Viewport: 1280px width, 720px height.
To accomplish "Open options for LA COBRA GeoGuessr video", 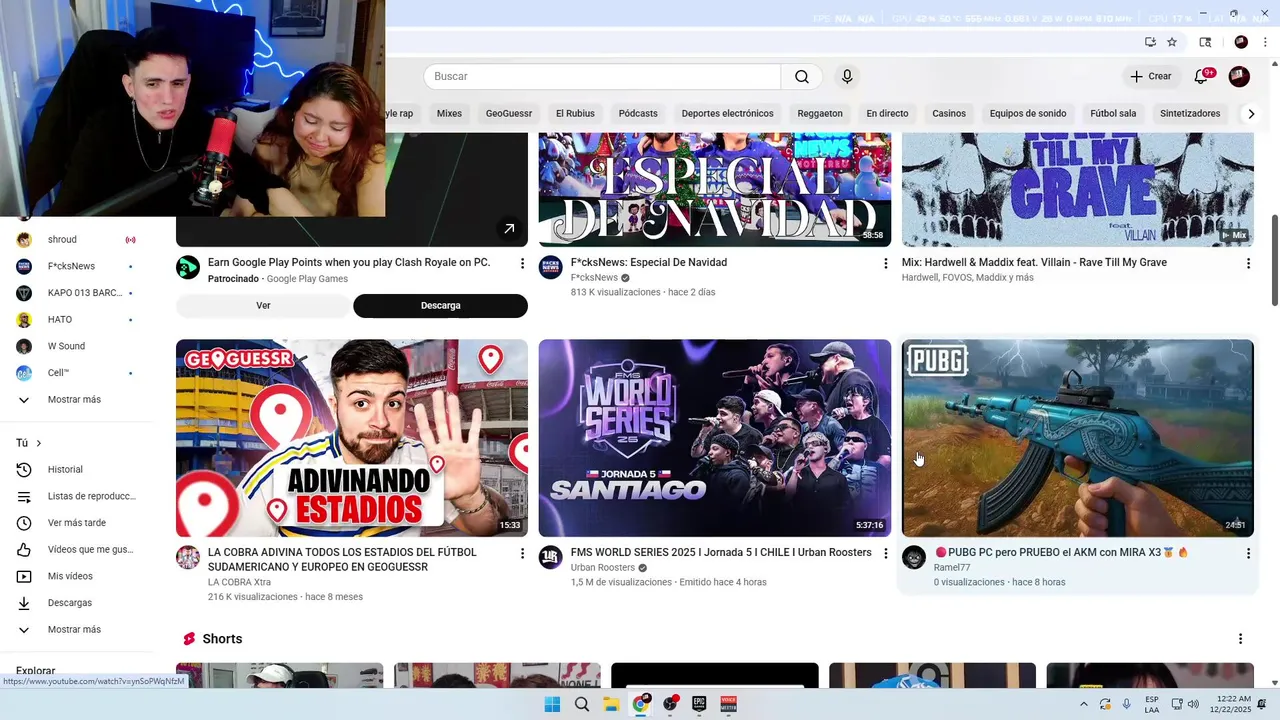I will (x=522, y=553).
